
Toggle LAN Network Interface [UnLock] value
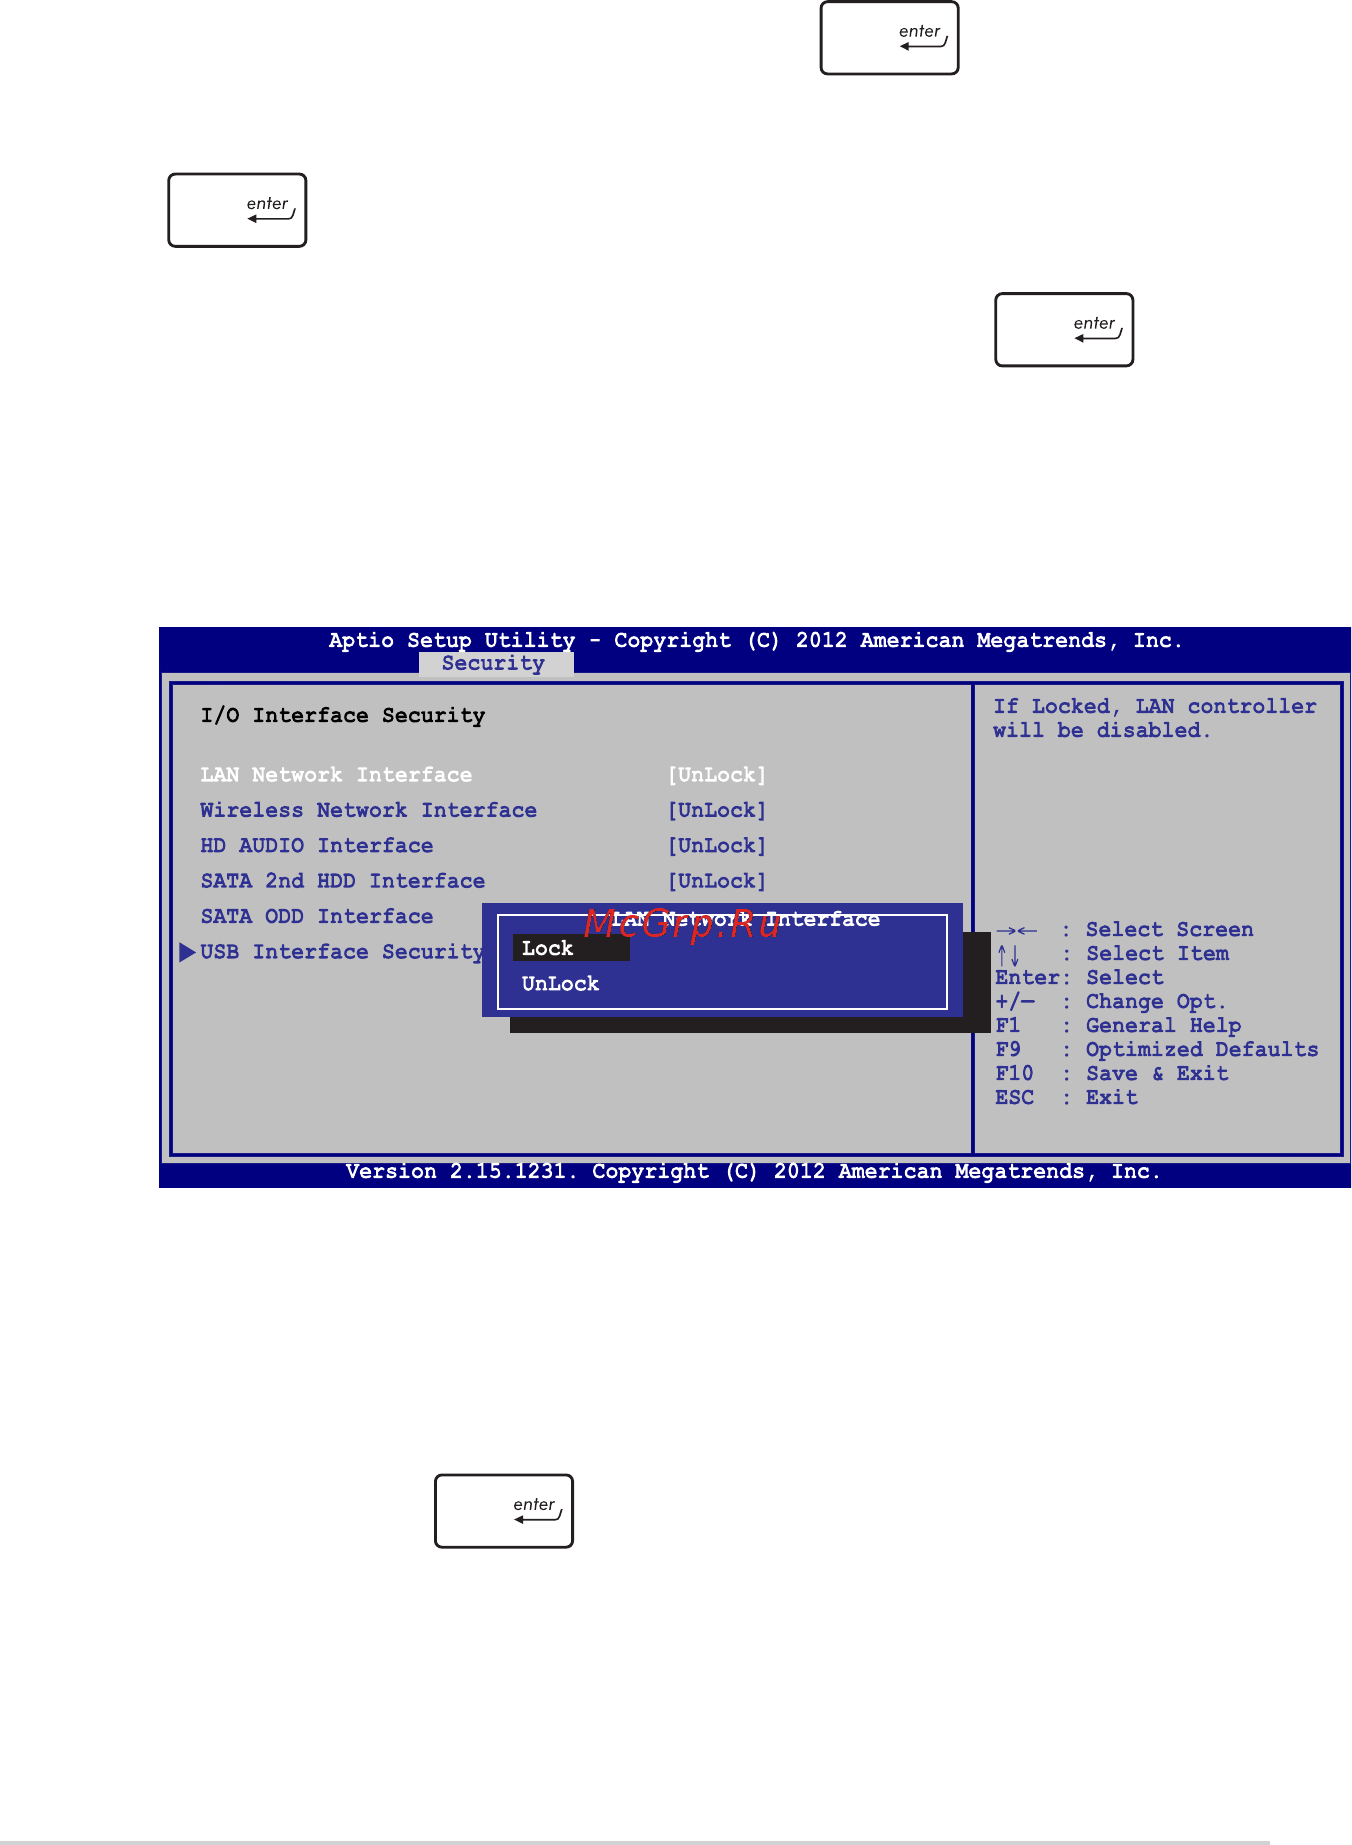[717, 775]
